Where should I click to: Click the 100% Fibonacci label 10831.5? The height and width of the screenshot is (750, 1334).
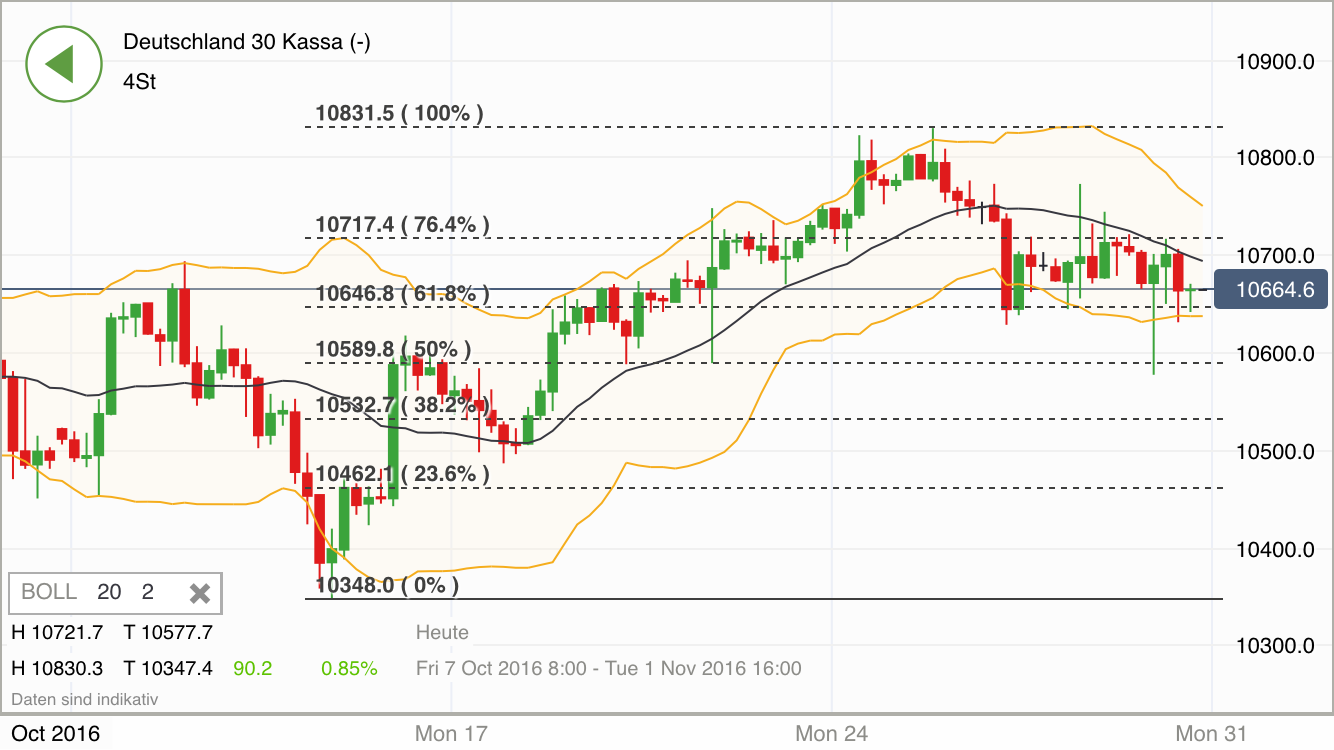click(x=398, y=113)
